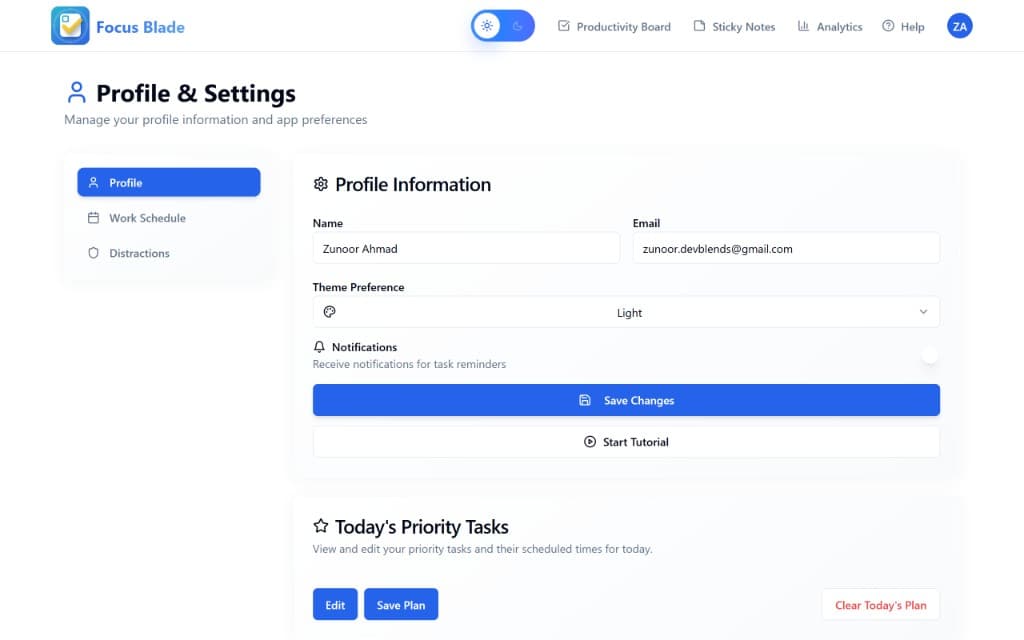Click 'Receive notifications for task reminders' text

pyautogui.click(x=409, y=364)
